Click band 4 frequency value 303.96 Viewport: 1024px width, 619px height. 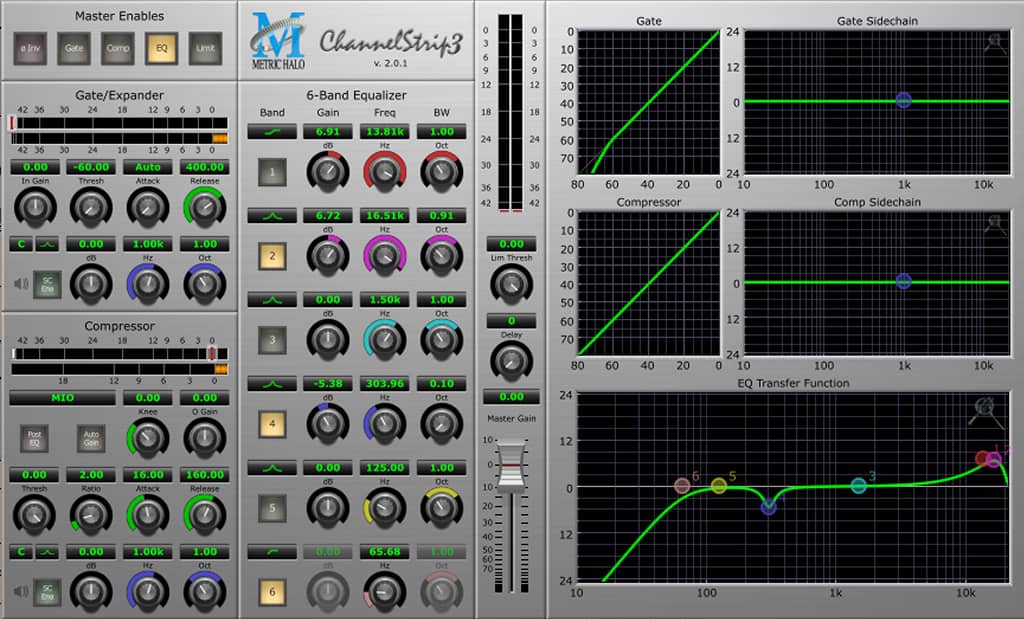click(x=385, y=384)
